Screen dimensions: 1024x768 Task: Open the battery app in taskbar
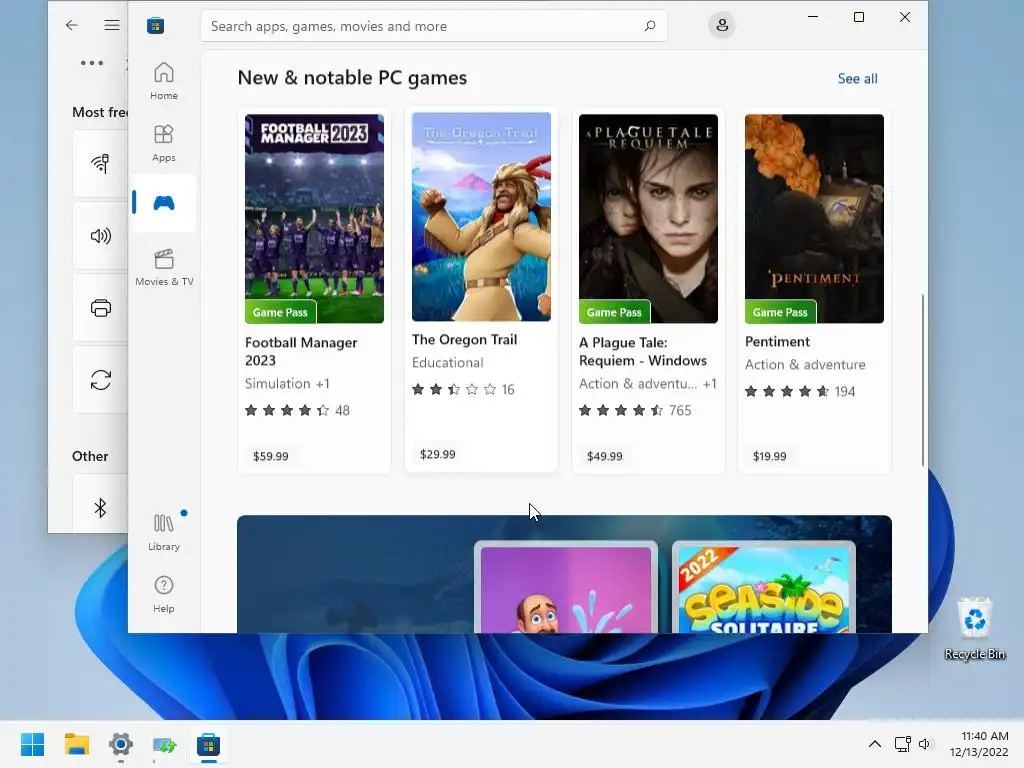coord(165,744)
